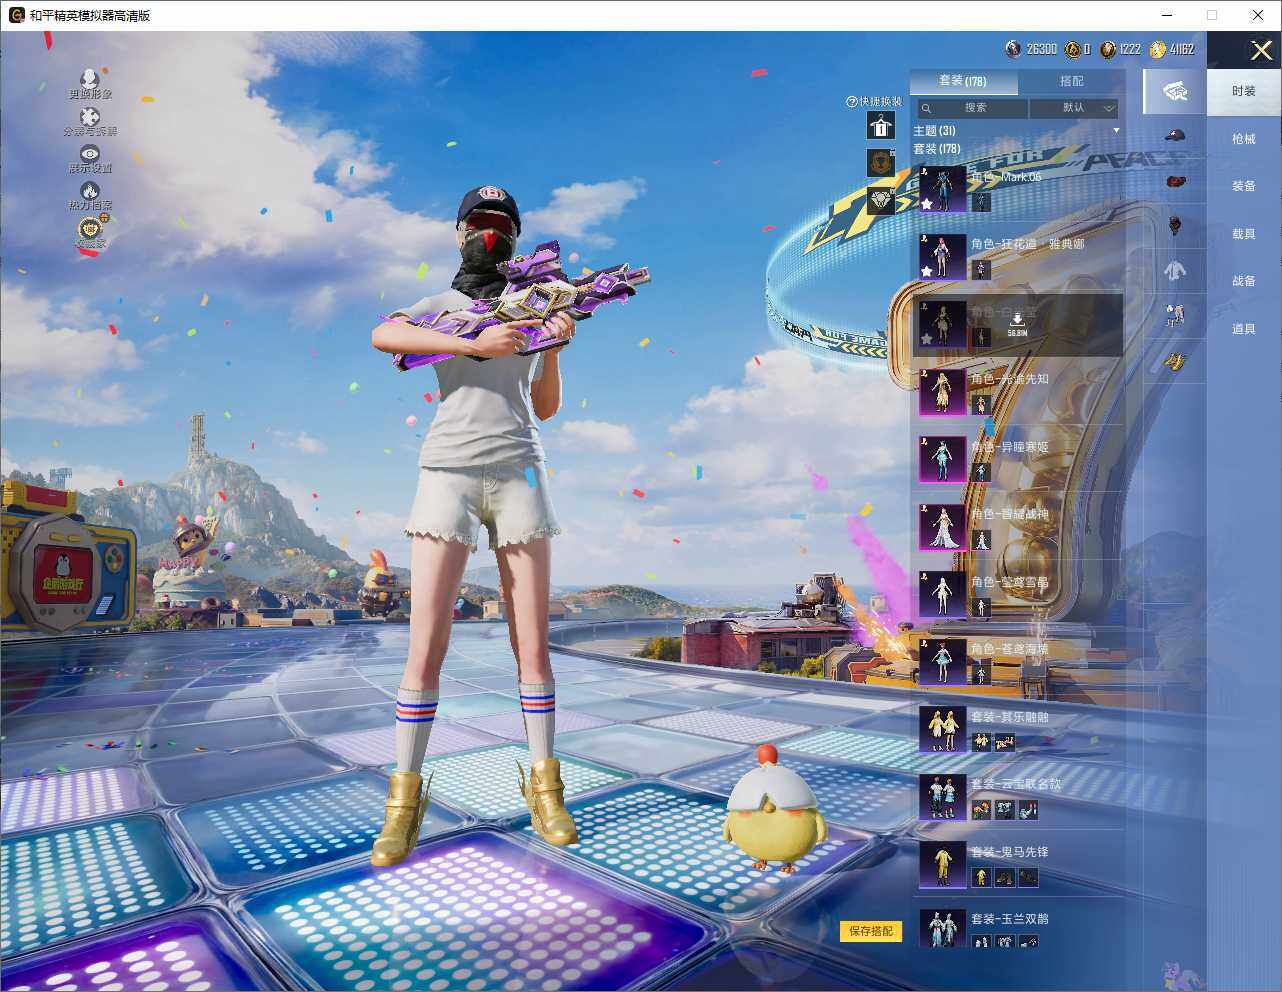Click the 搜索 search field
Image resolution: width=1282 pixels, height=992 pixels.
click(971, 108)
